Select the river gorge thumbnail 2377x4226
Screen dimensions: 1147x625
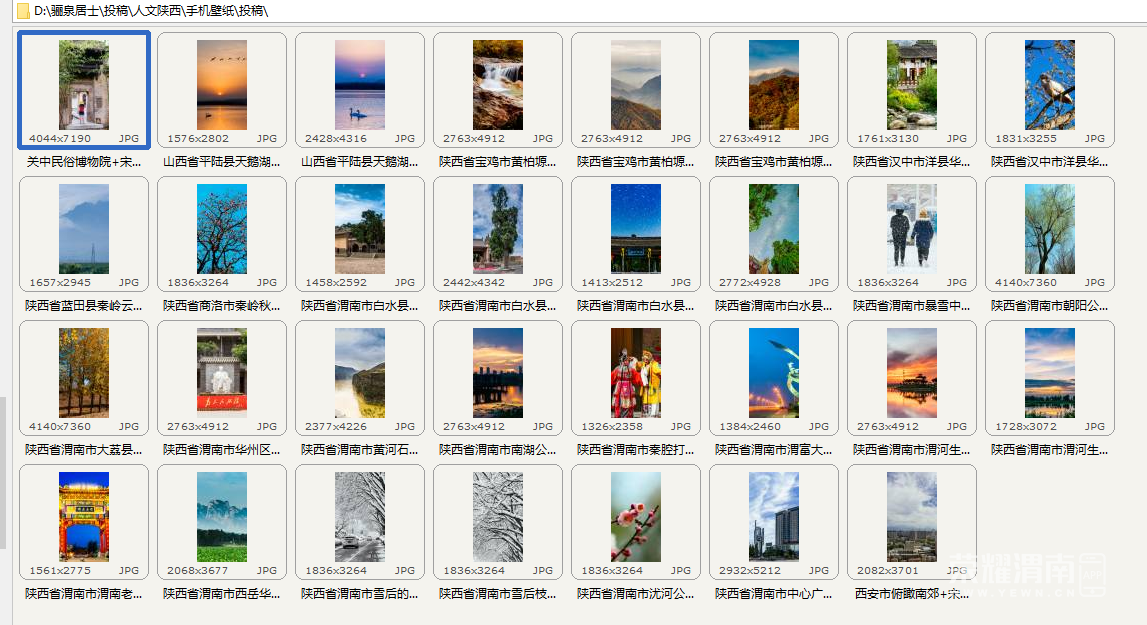point(360,373)
